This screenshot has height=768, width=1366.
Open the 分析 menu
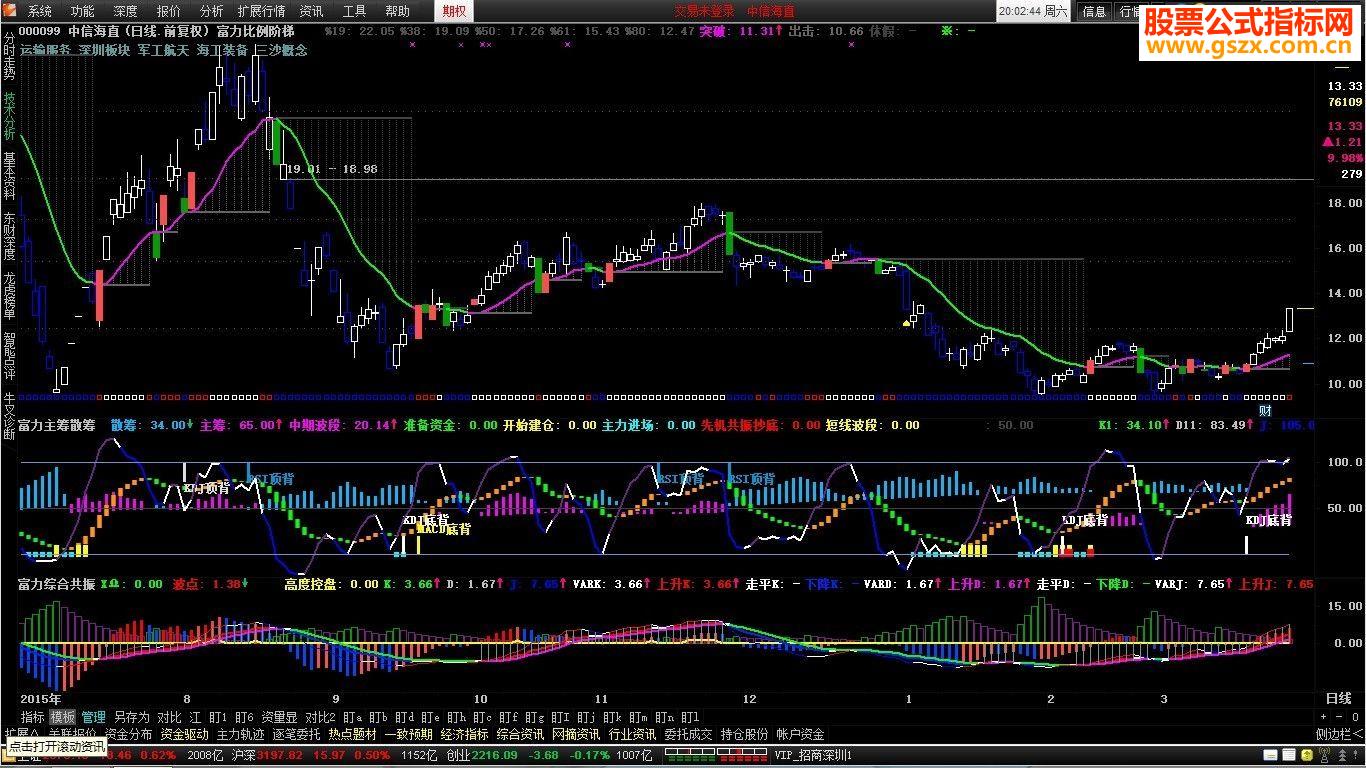click(212, 11)
